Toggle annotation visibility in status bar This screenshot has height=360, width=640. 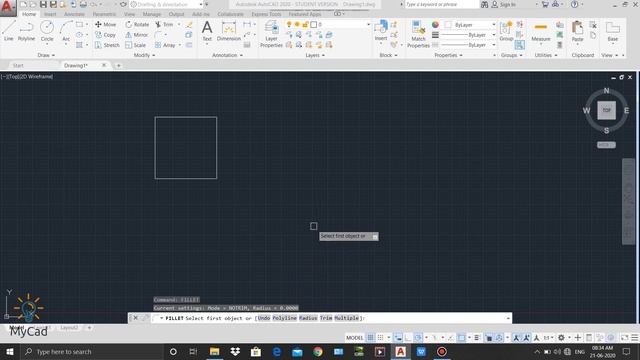point(516,338)
